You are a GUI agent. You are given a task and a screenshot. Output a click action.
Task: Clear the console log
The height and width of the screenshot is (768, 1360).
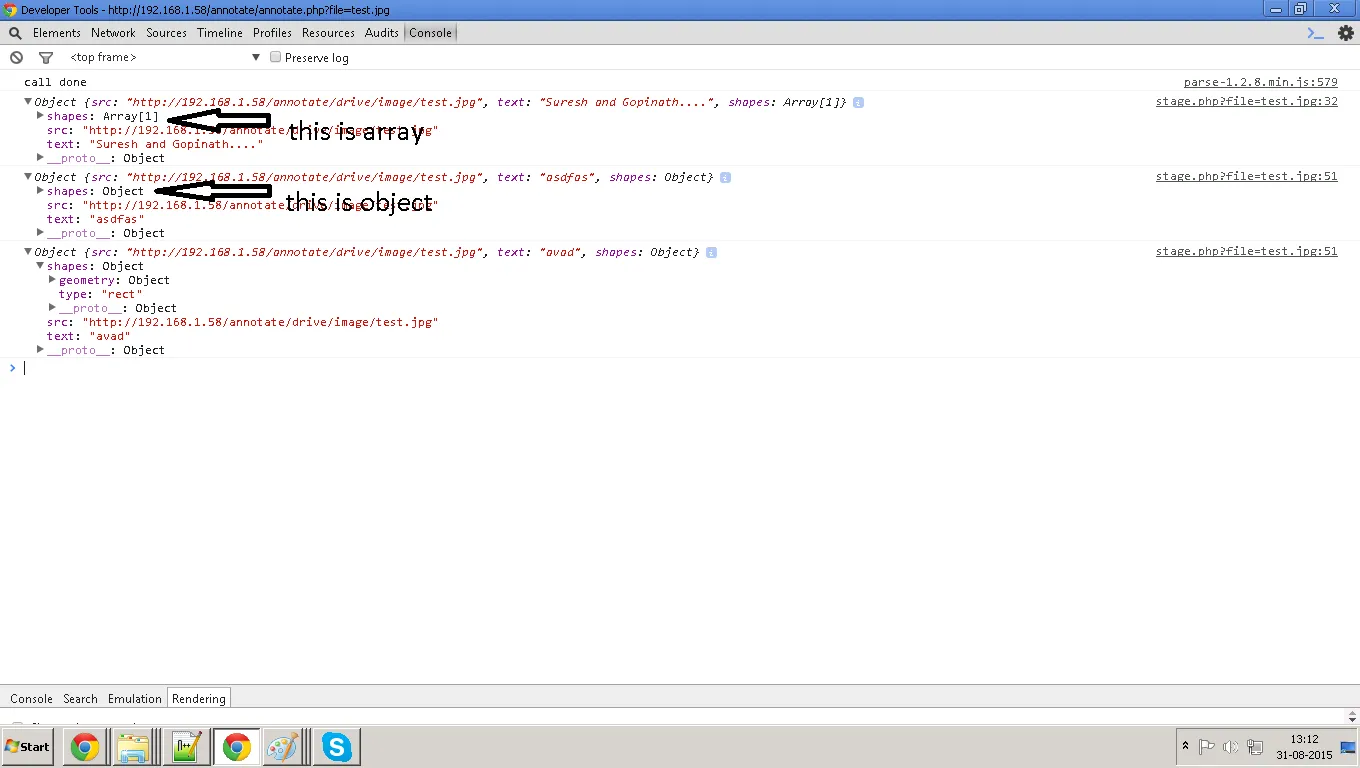pos(17,58)
